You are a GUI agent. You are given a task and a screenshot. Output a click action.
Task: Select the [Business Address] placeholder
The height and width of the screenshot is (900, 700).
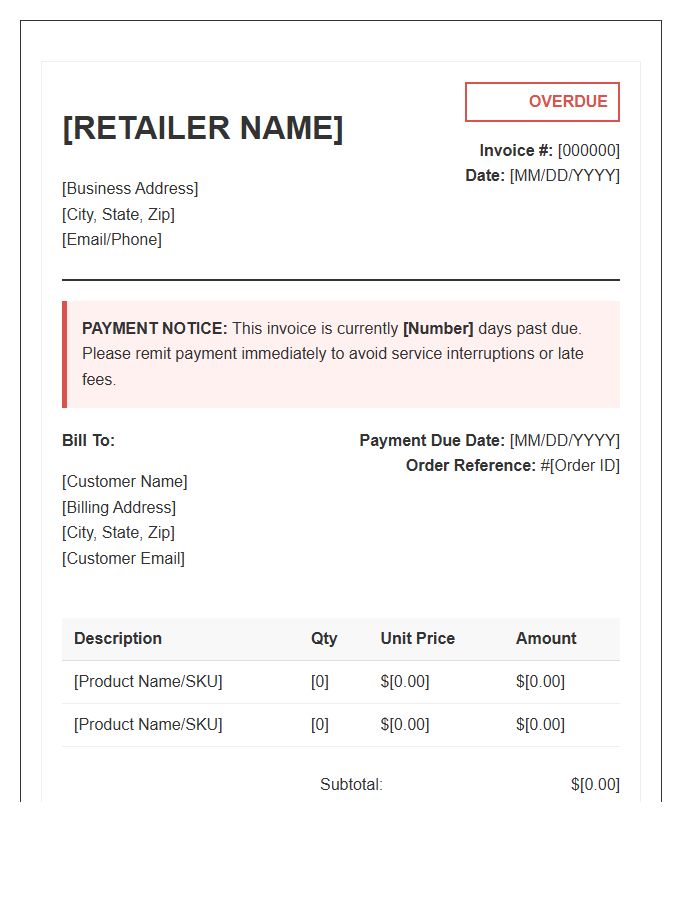130,188
